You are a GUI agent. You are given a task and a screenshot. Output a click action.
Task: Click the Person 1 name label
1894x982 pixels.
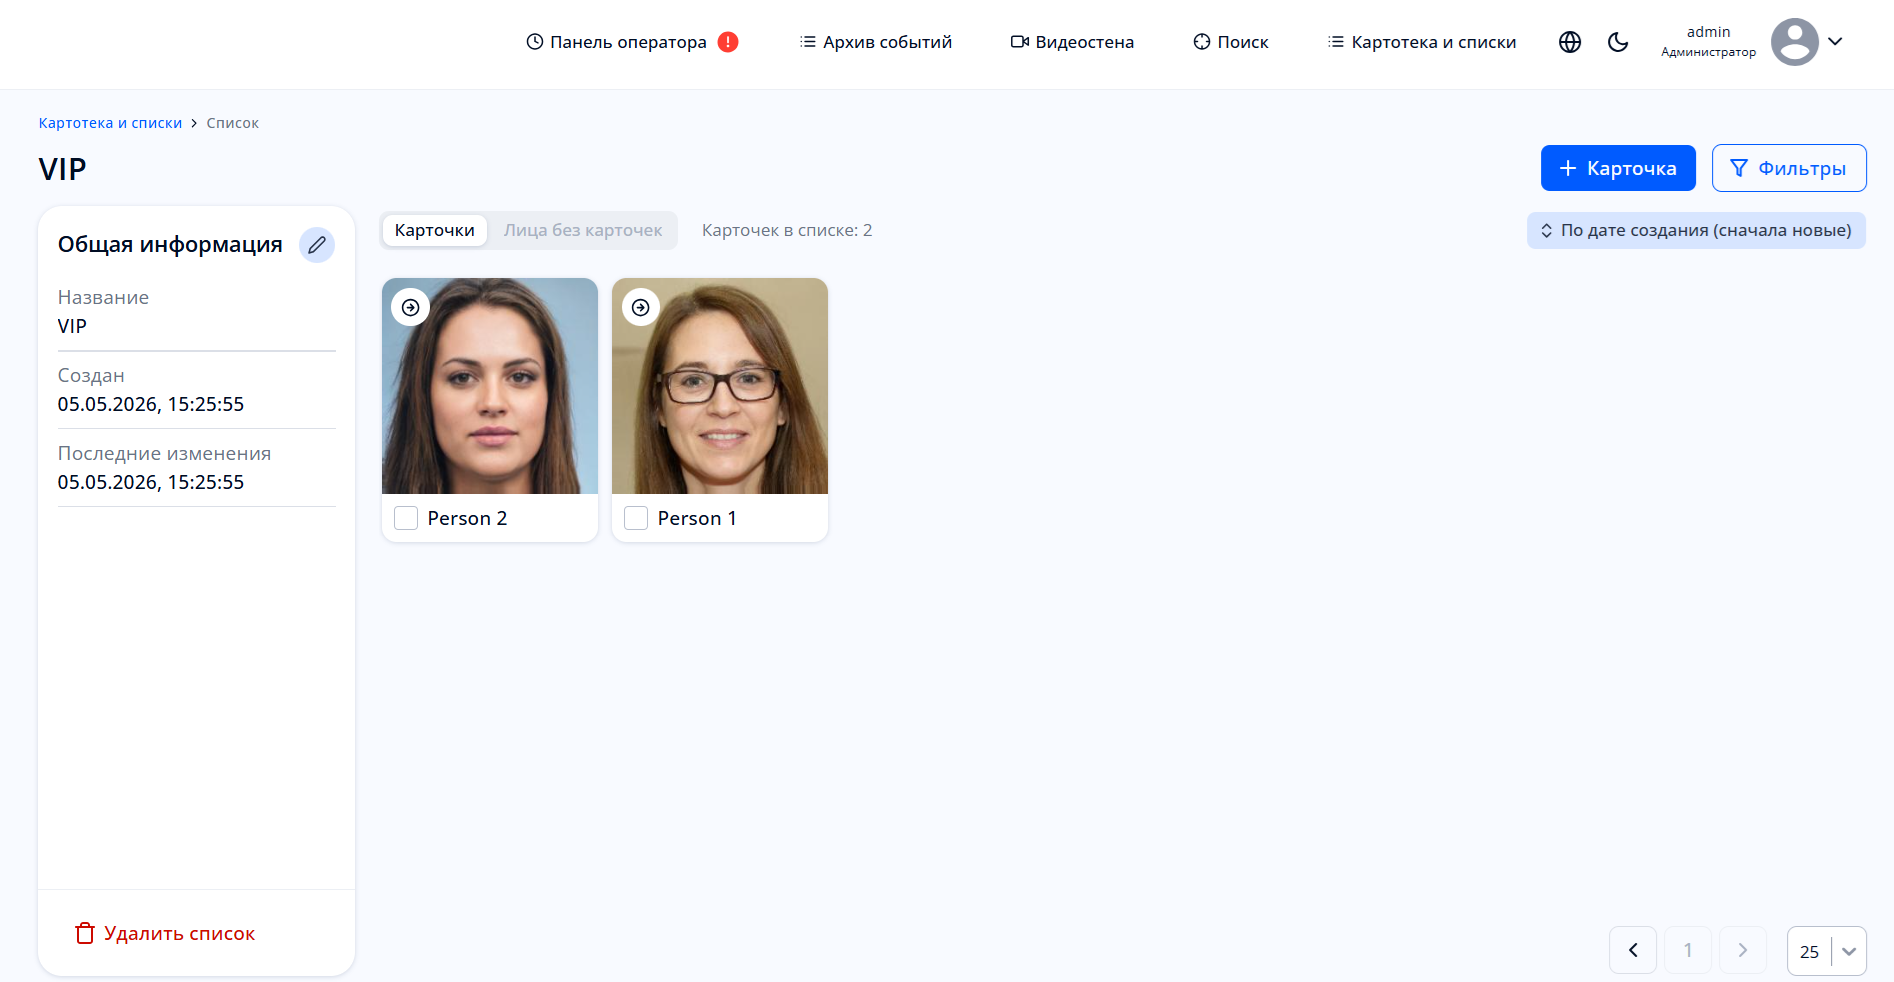[697, 518]
